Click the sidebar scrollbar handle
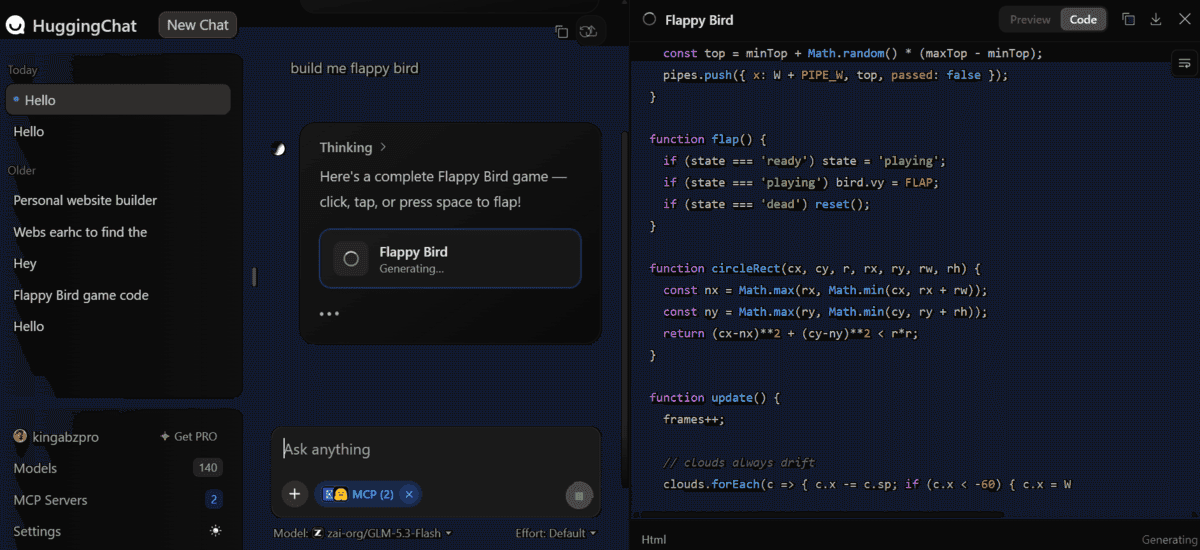Screen dimensions: 1200x550 pyautogui.click(x=254, y=277)
